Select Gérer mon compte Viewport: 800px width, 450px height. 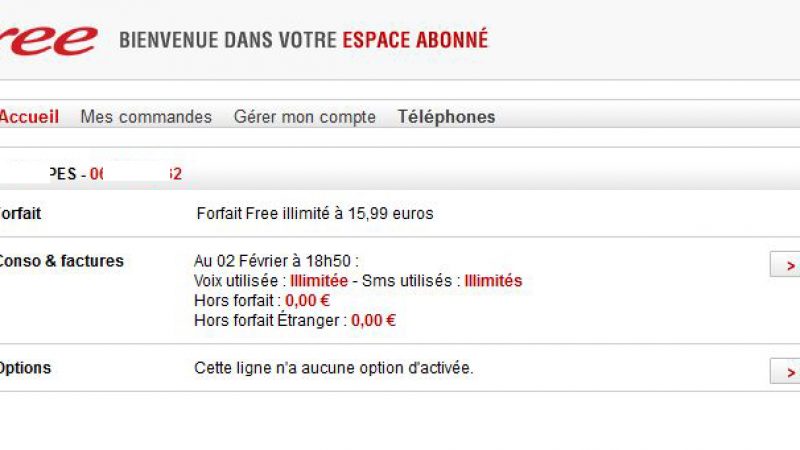[305, 117]
